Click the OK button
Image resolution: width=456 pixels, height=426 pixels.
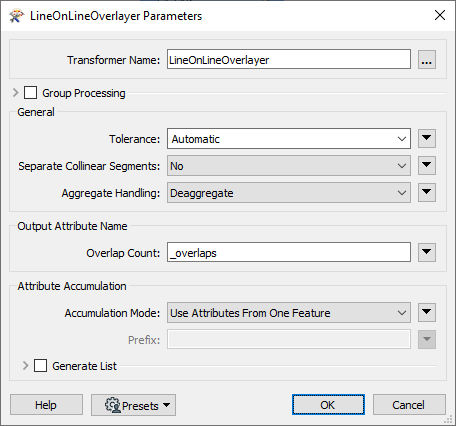328,405
